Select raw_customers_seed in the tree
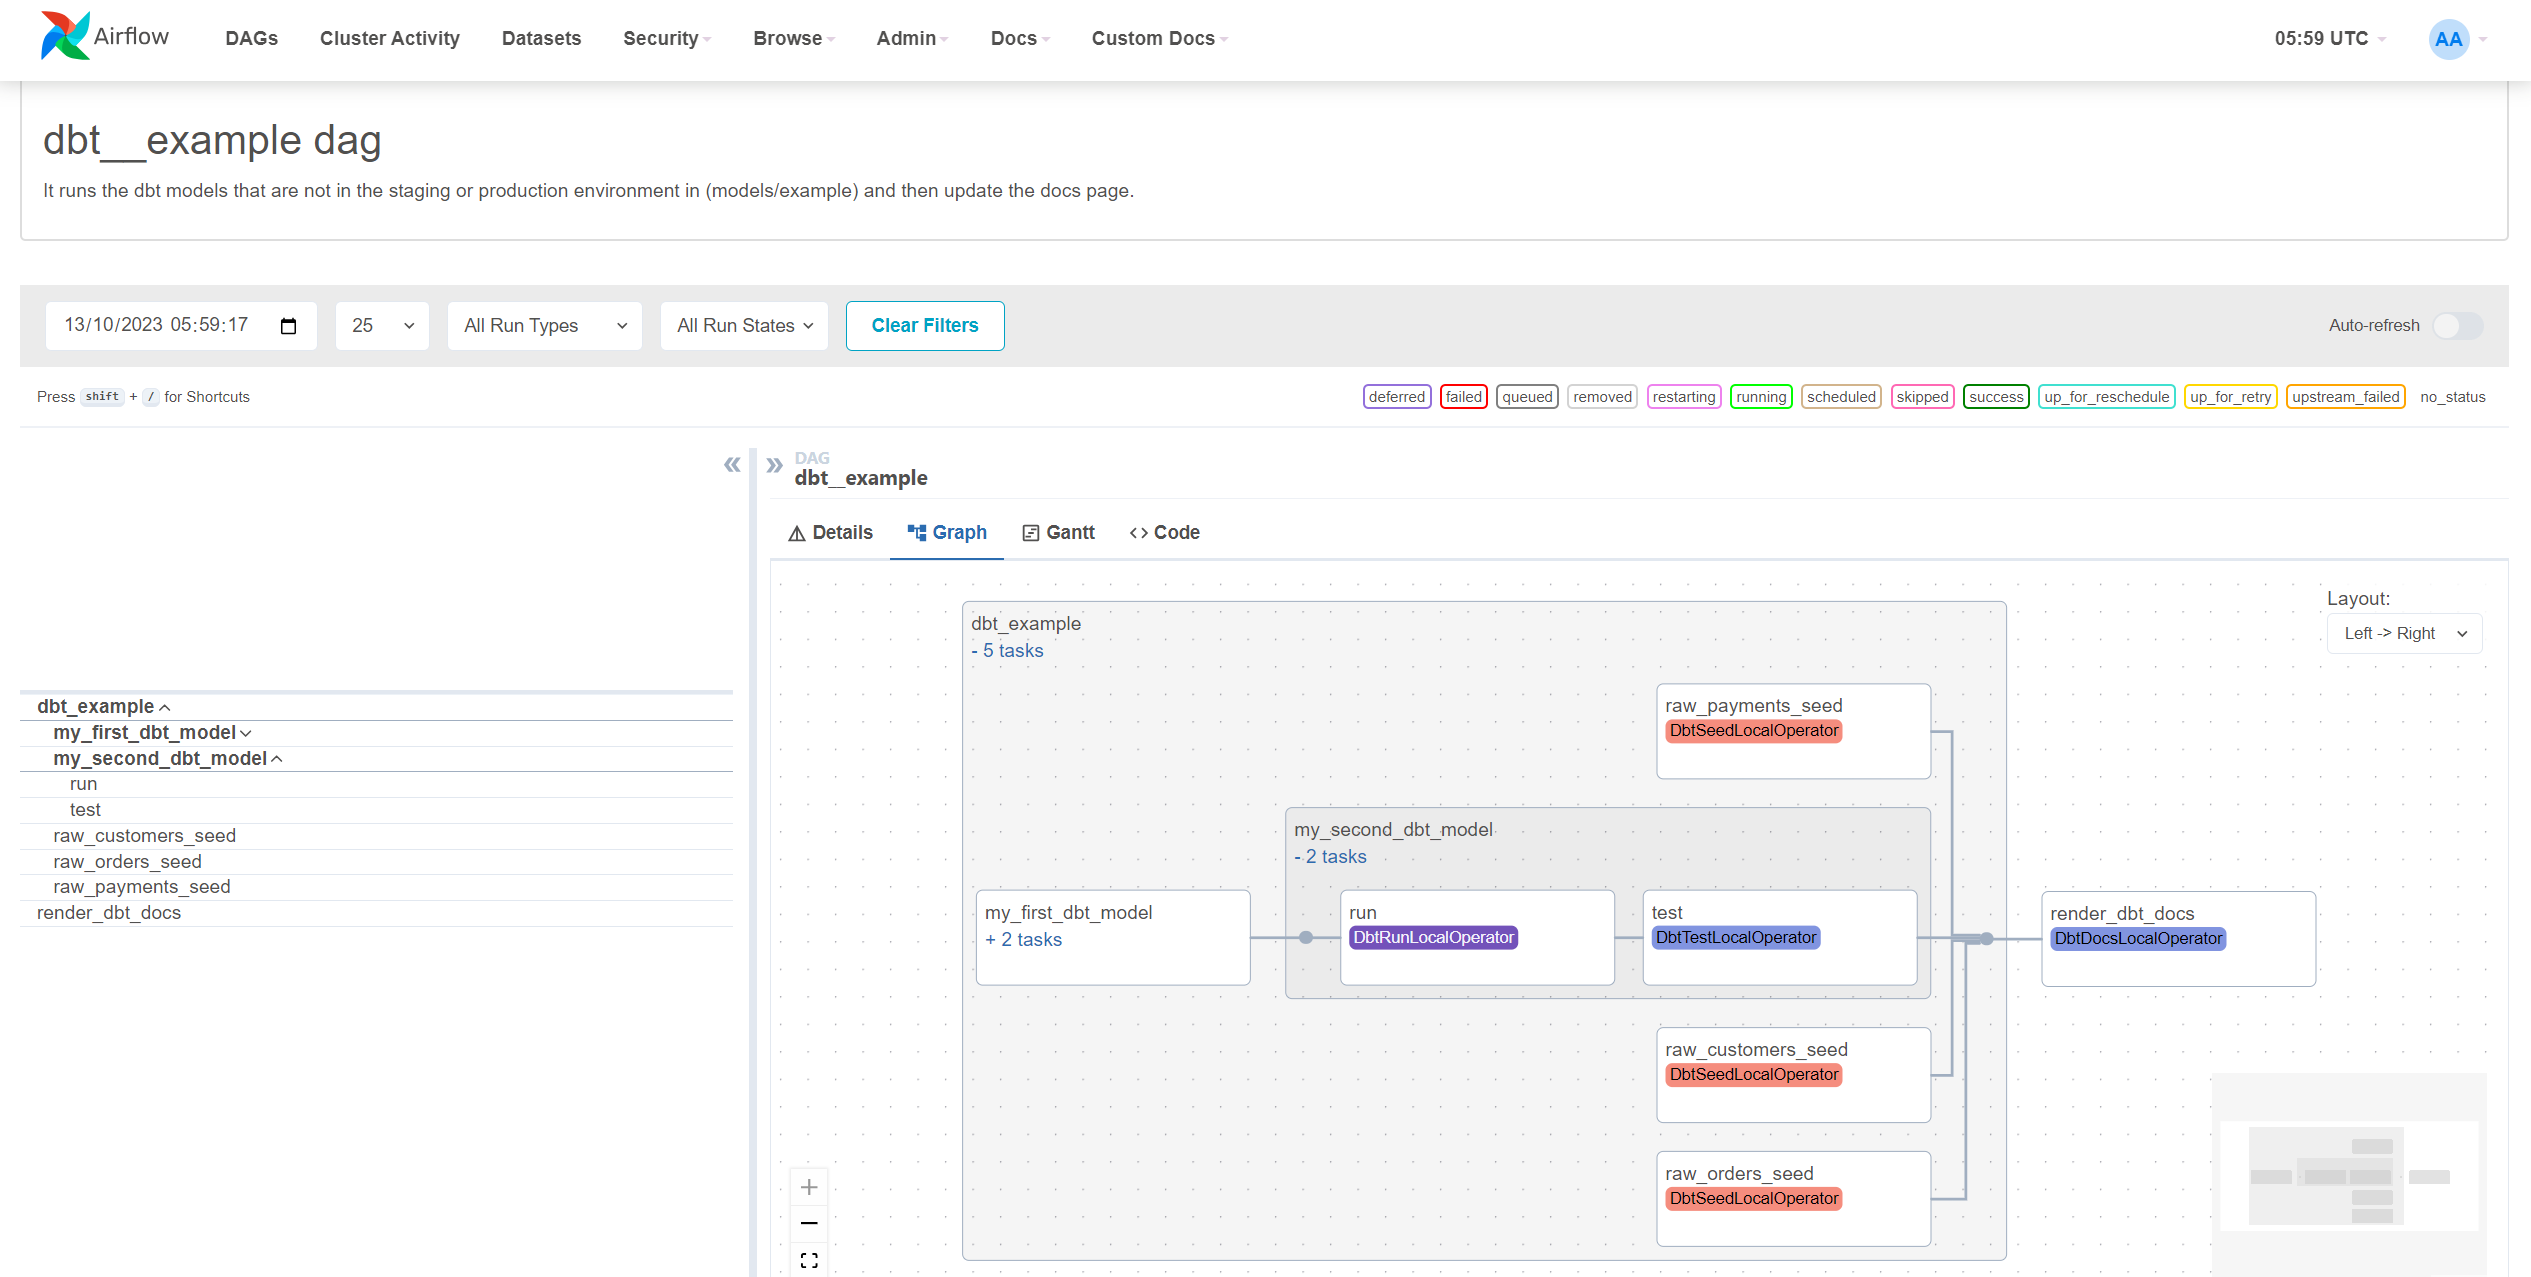This screenshot has width=2531, height=1277. click(x=376, y=836)
